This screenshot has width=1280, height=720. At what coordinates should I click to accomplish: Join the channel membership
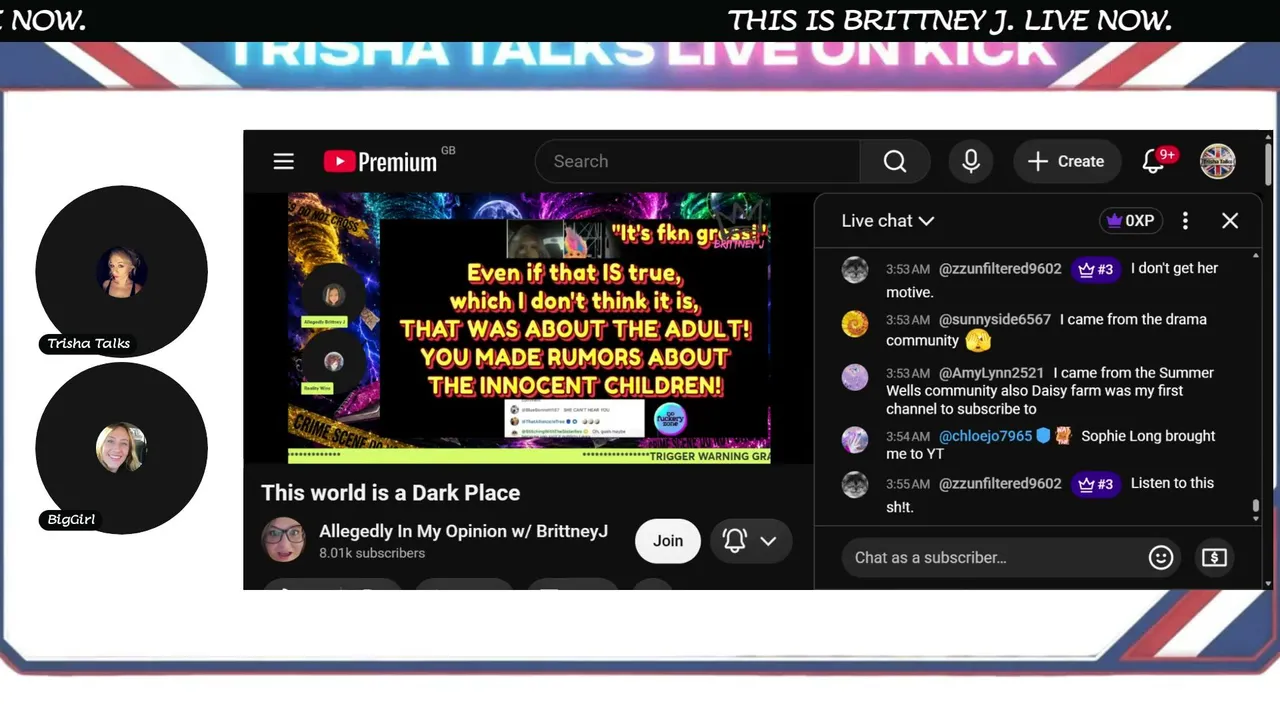coord(668,541)
